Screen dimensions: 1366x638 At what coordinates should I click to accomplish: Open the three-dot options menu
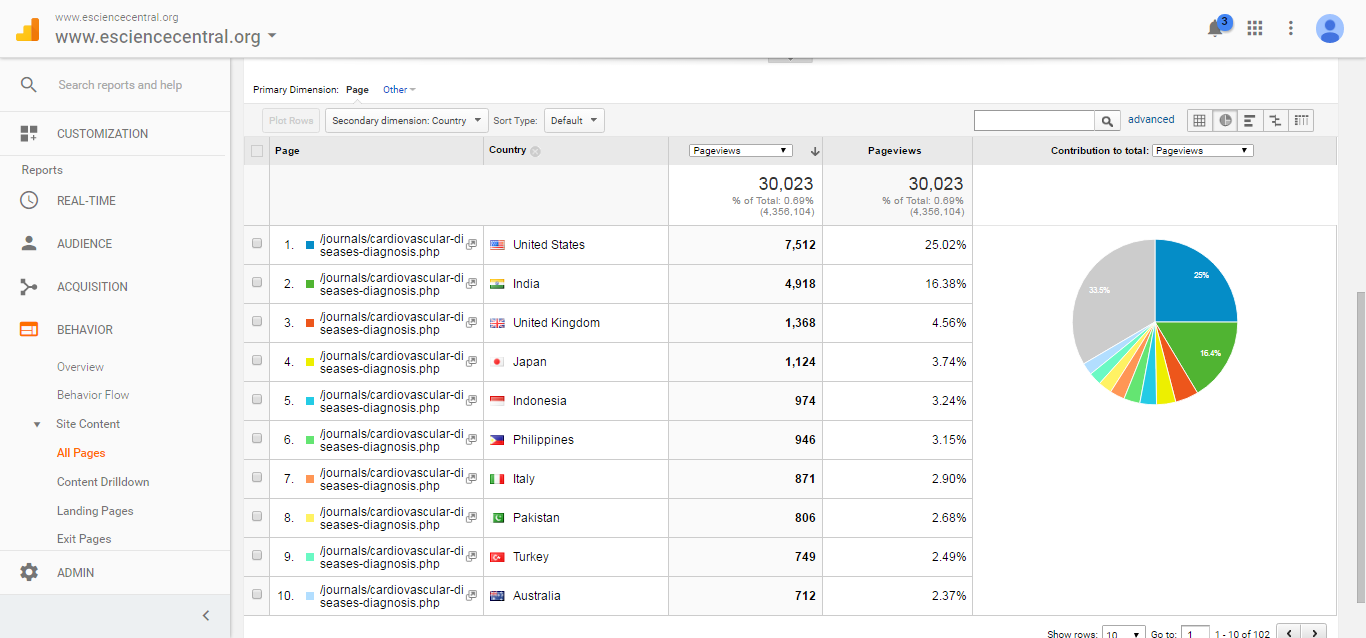(1291, 28)
